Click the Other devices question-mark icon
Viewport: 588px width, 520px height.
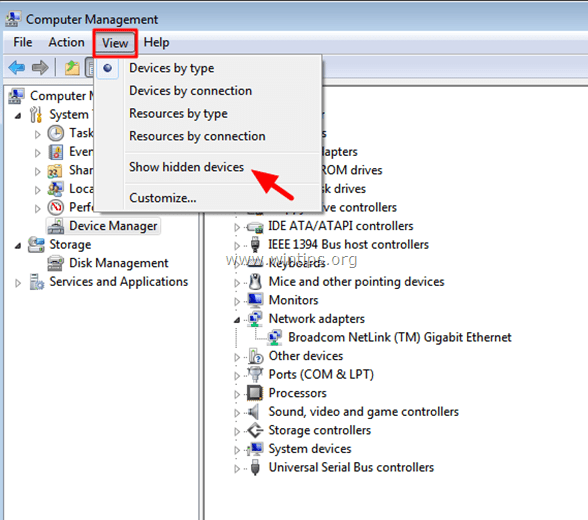coord(255,356)
